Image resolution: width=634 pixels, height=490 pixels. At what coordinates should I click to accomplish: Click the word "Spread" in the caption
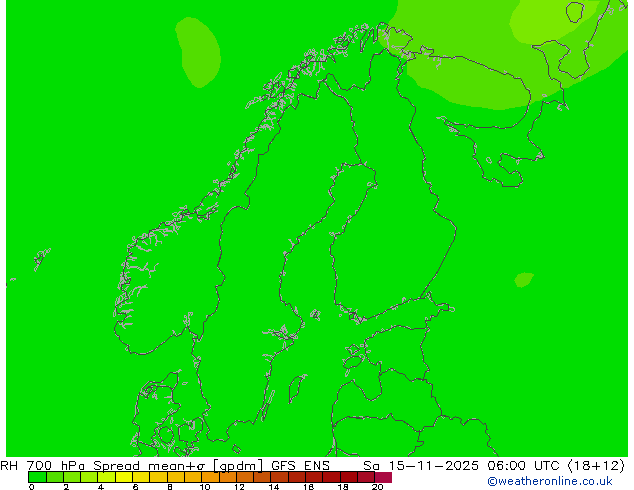116,466
